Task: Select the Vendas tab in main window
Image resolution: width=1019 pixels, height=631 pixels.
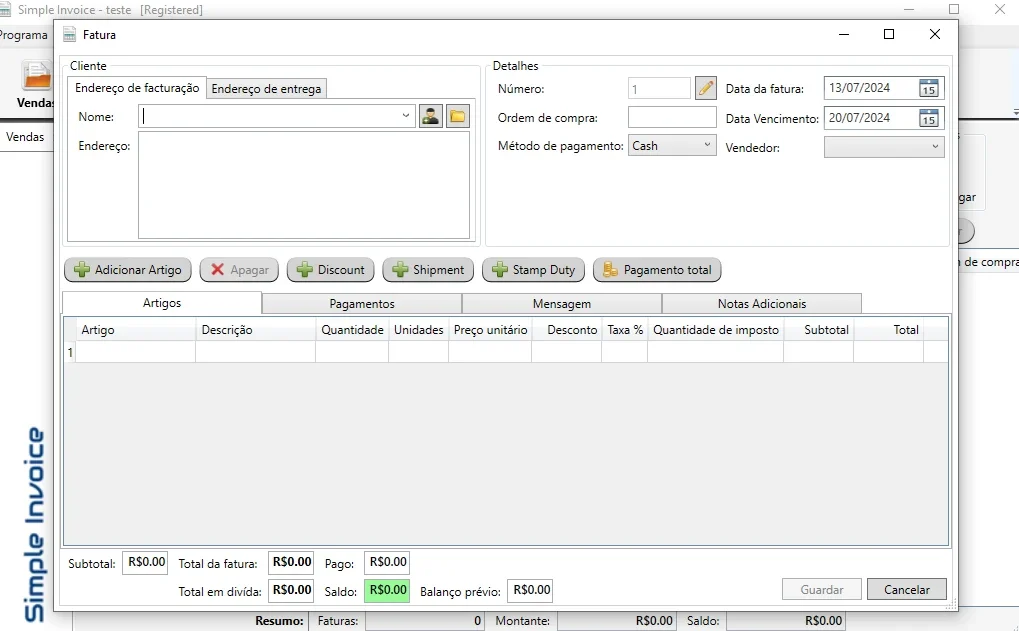Action: (25, 136)
